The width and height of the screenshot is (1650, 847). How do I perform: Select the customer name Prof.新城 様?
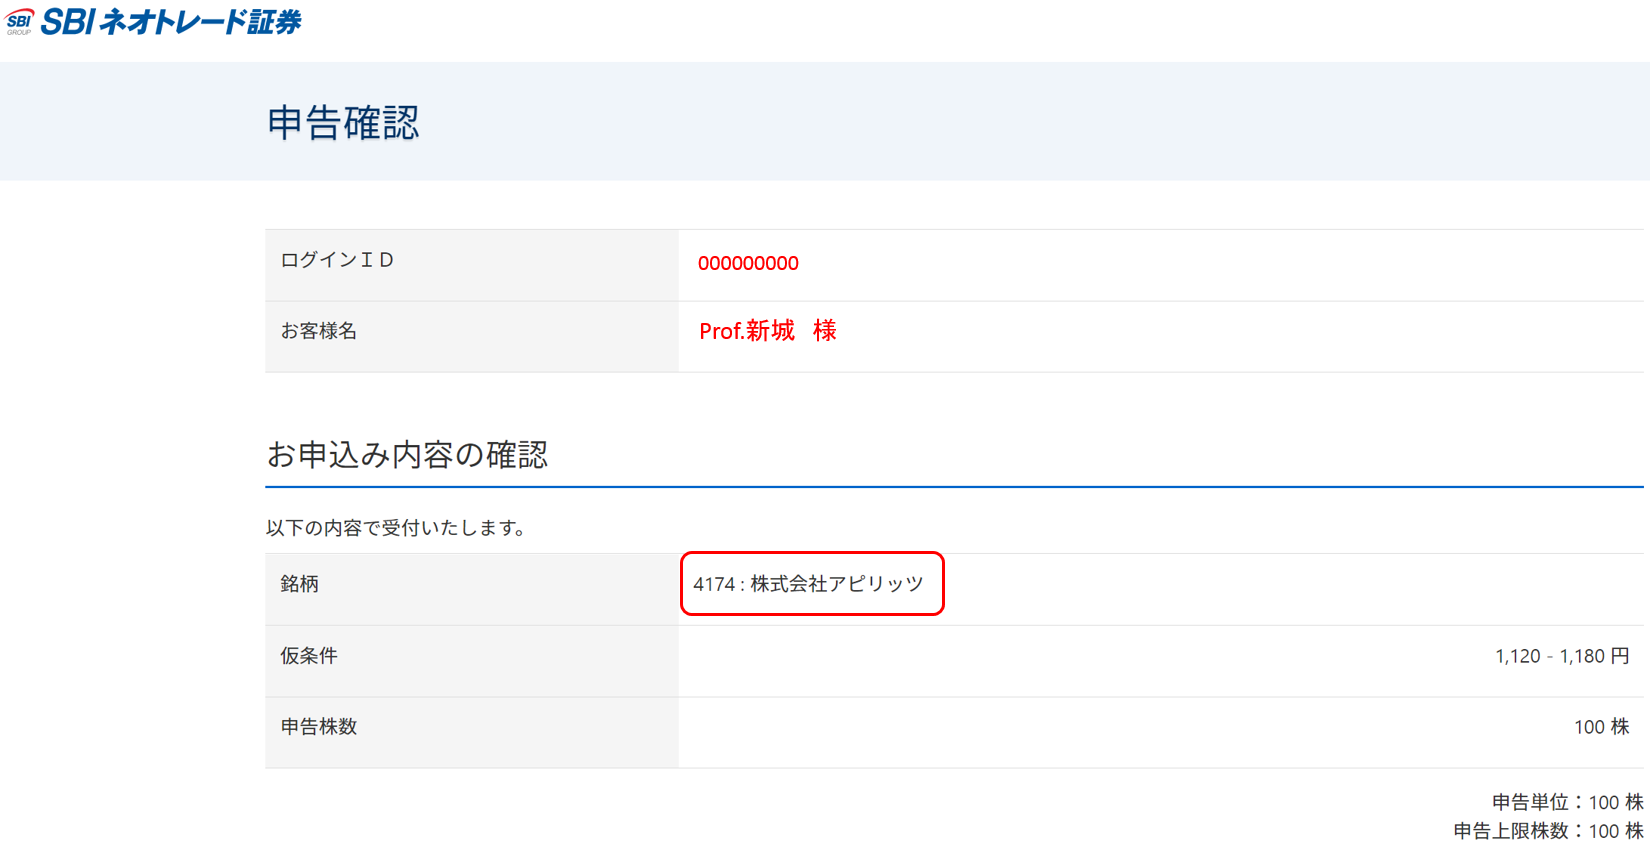768,331
